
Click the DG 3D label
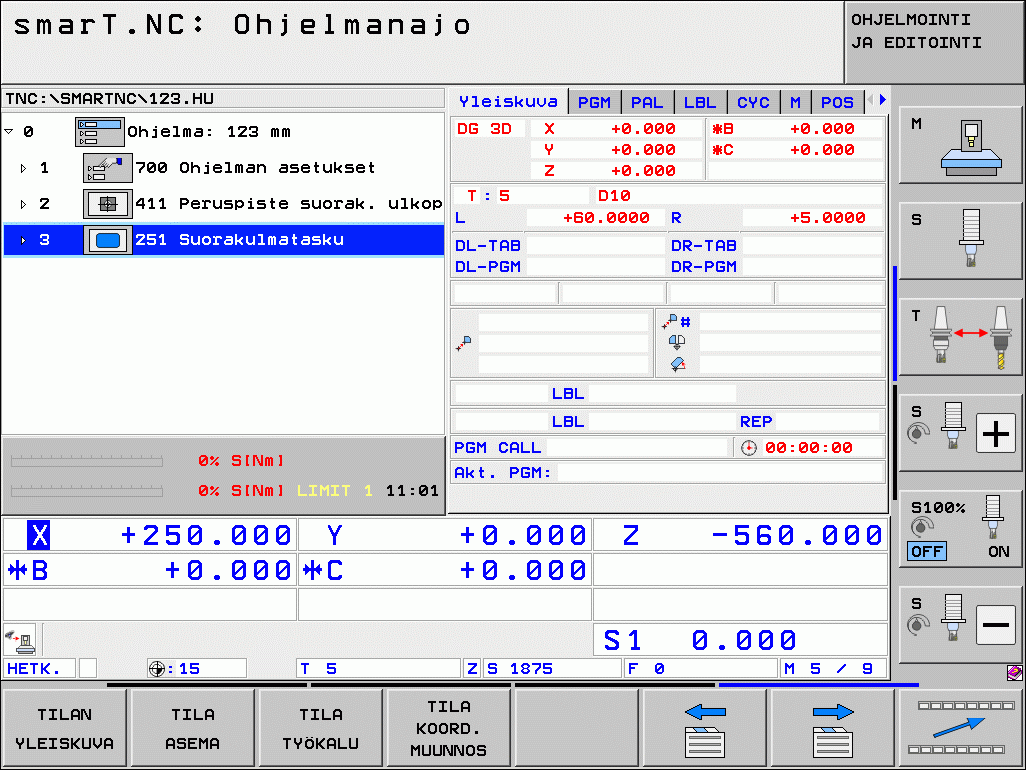coord(485,129)
